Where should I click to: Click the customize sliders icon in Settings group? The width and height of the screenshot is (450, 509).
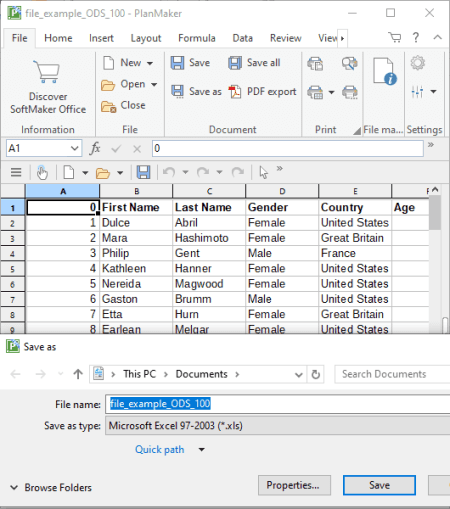[417, 92]
